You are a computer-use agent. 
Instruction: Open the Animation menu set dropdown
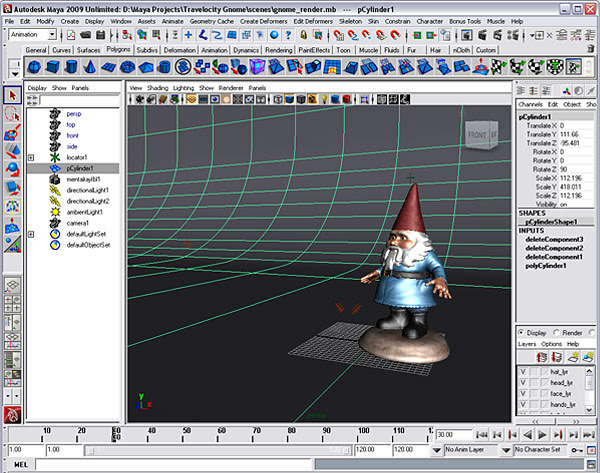52,35
